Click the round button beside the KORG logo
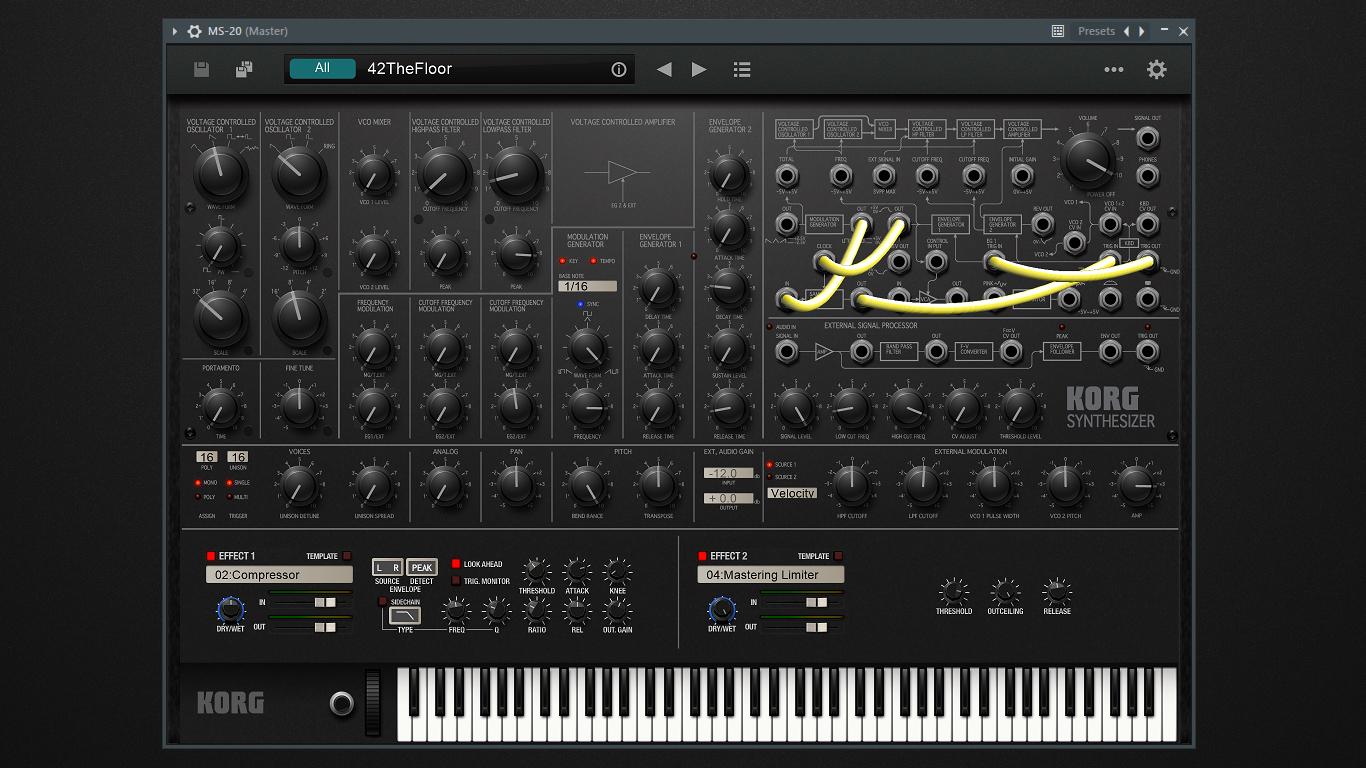 342,704
